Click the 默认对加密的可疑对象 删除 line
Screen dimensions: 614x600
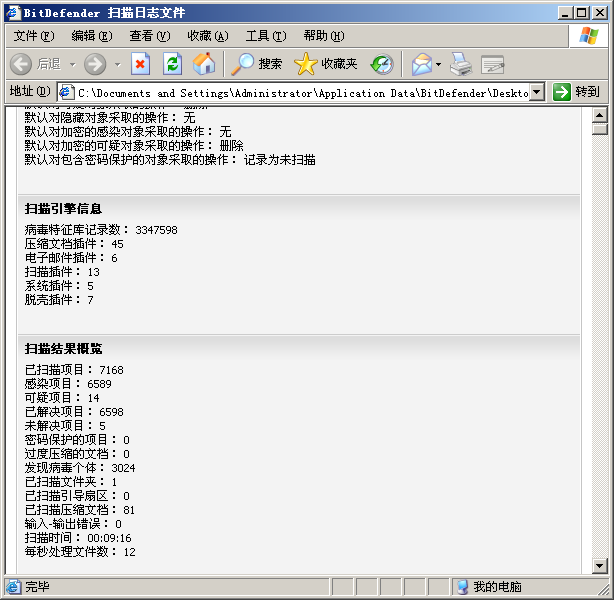pos(134,146)
